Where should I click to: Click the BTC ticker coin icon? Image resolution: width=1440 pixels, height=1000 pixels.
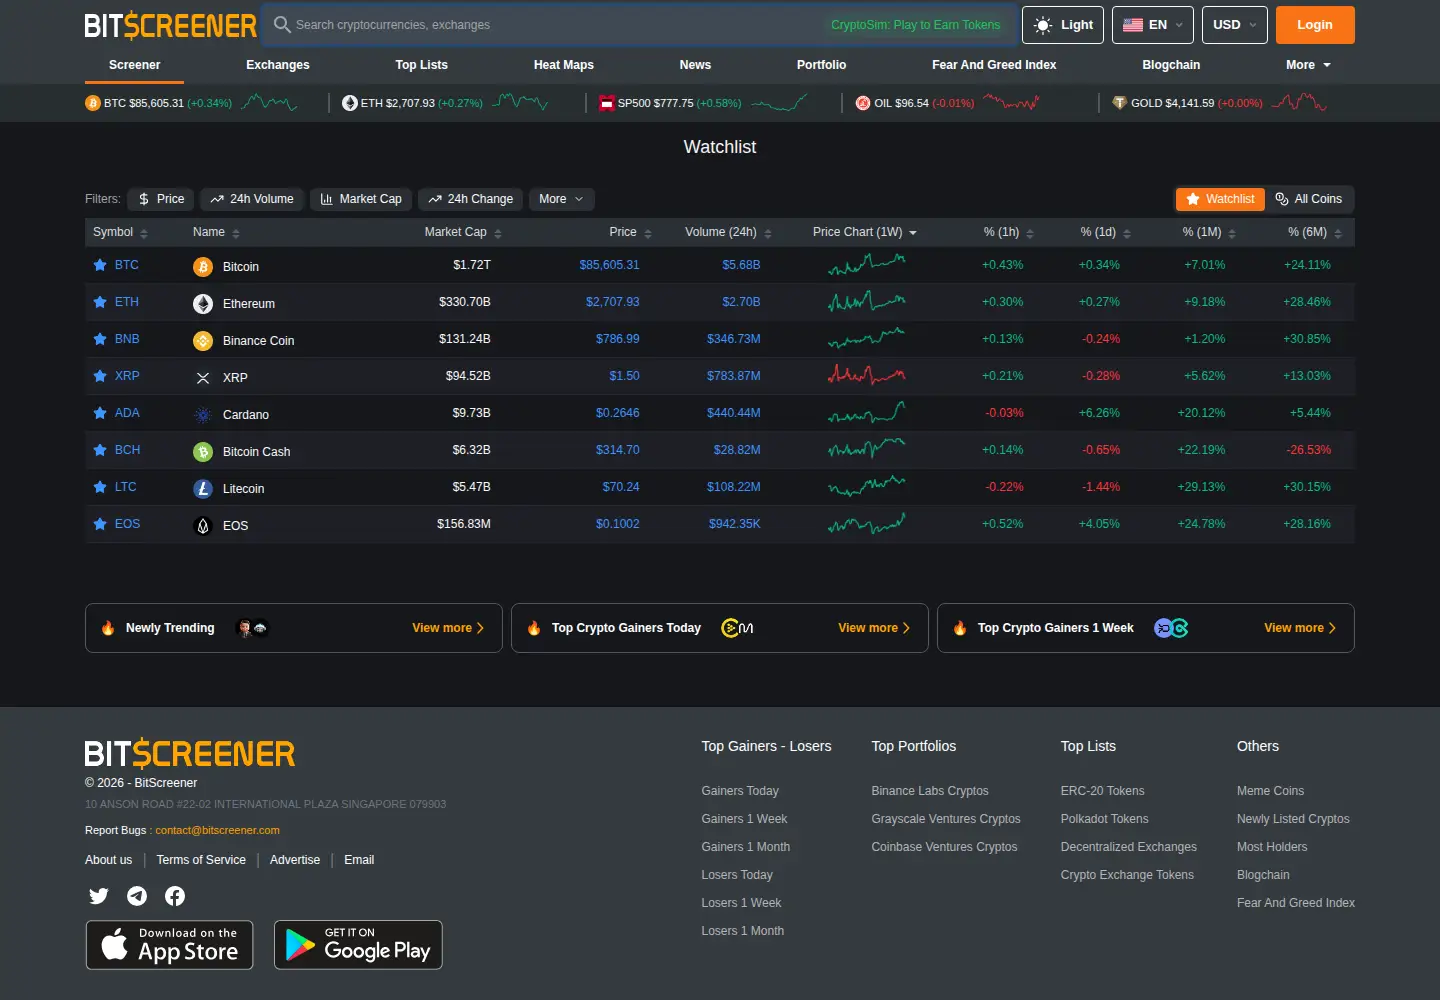tap(93, 103)
